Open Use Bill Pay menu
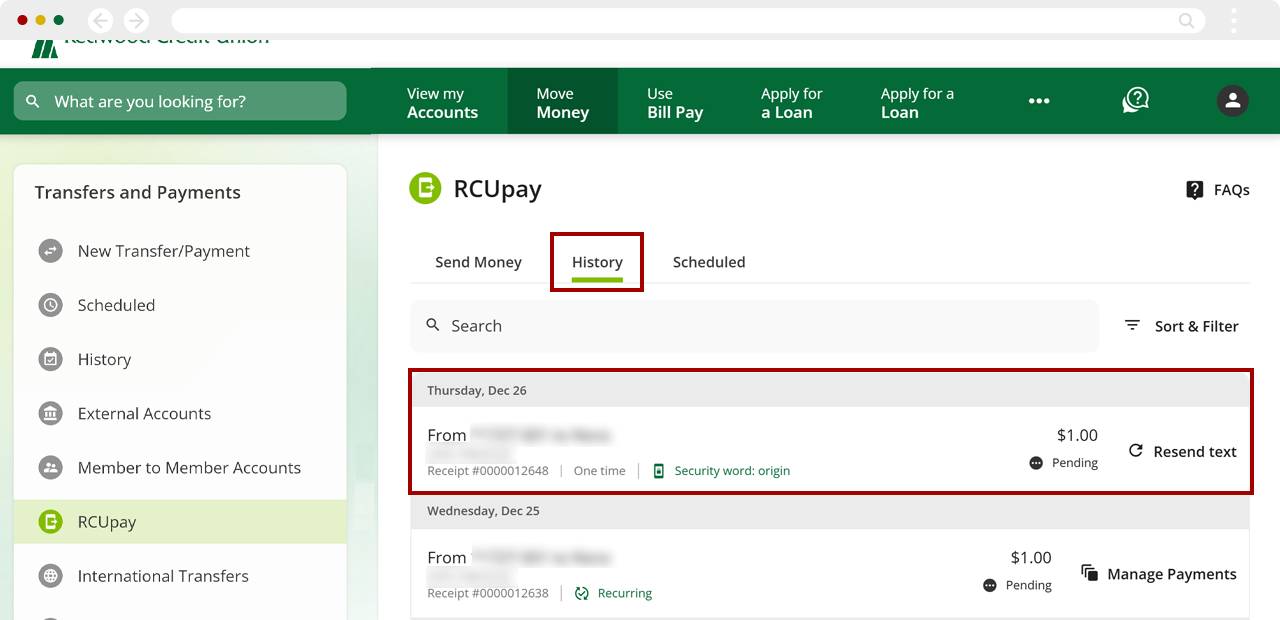This screenshot has height=620, width=1280. tap(675, 103)
